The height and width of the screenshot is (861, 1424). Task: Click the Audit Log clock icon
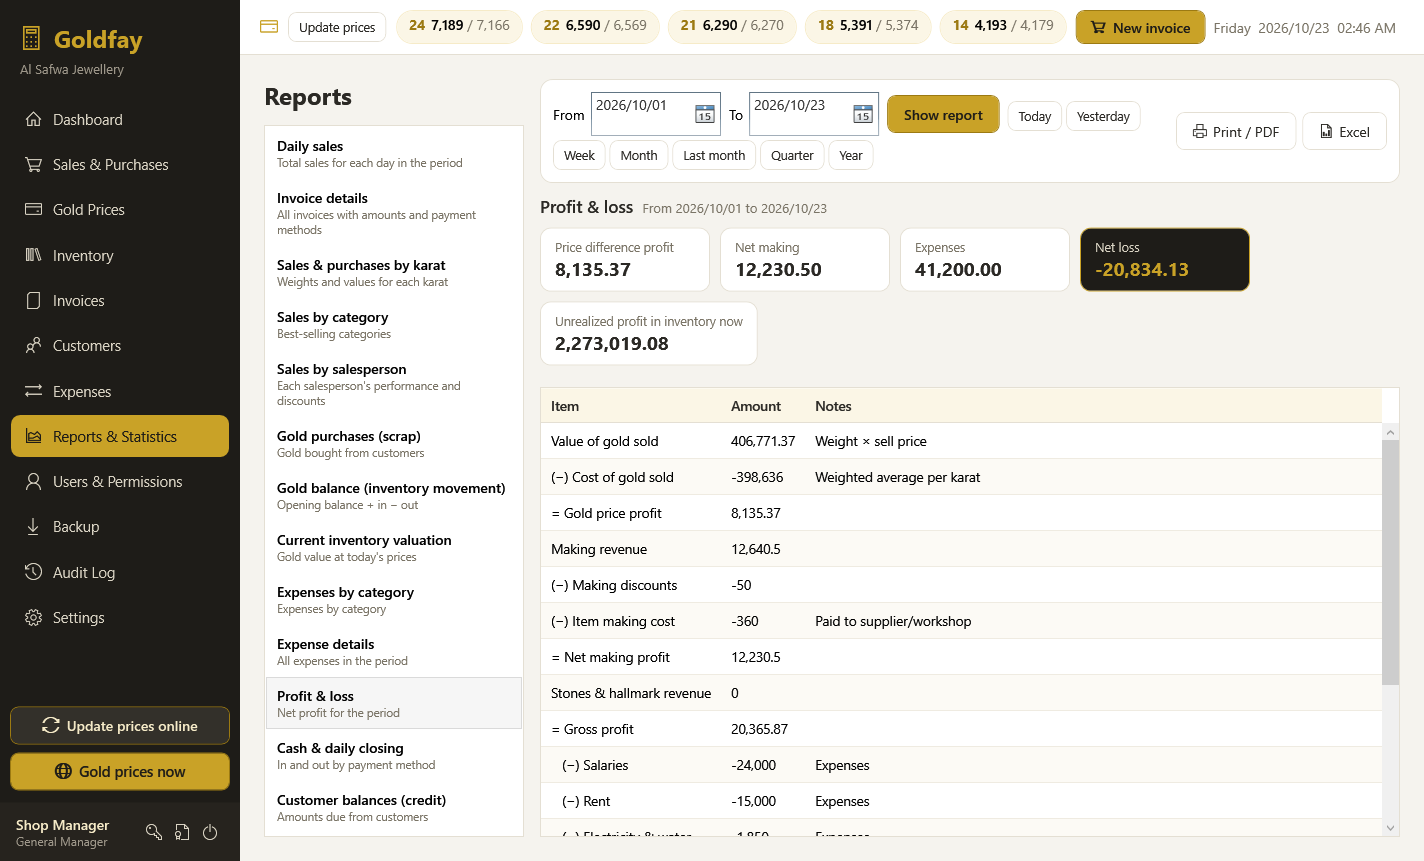[33, 572]
